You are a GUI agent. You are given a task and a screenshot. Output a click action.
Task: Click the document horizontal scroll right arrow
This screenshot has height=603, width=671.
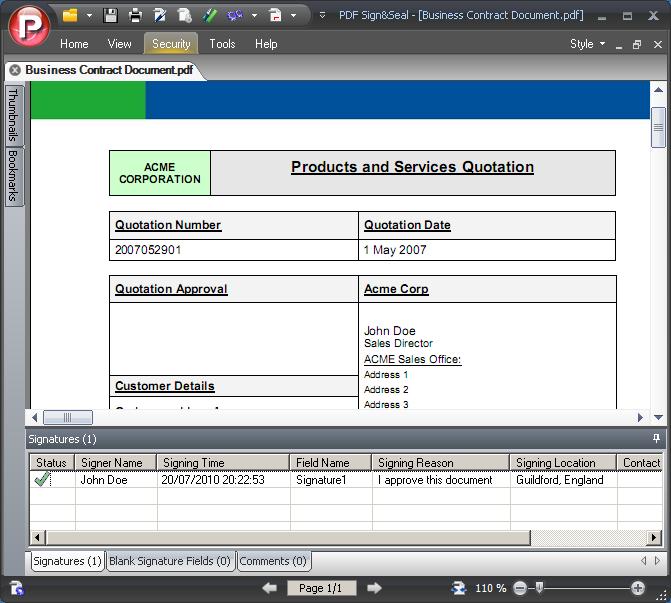tap(640, 417)
